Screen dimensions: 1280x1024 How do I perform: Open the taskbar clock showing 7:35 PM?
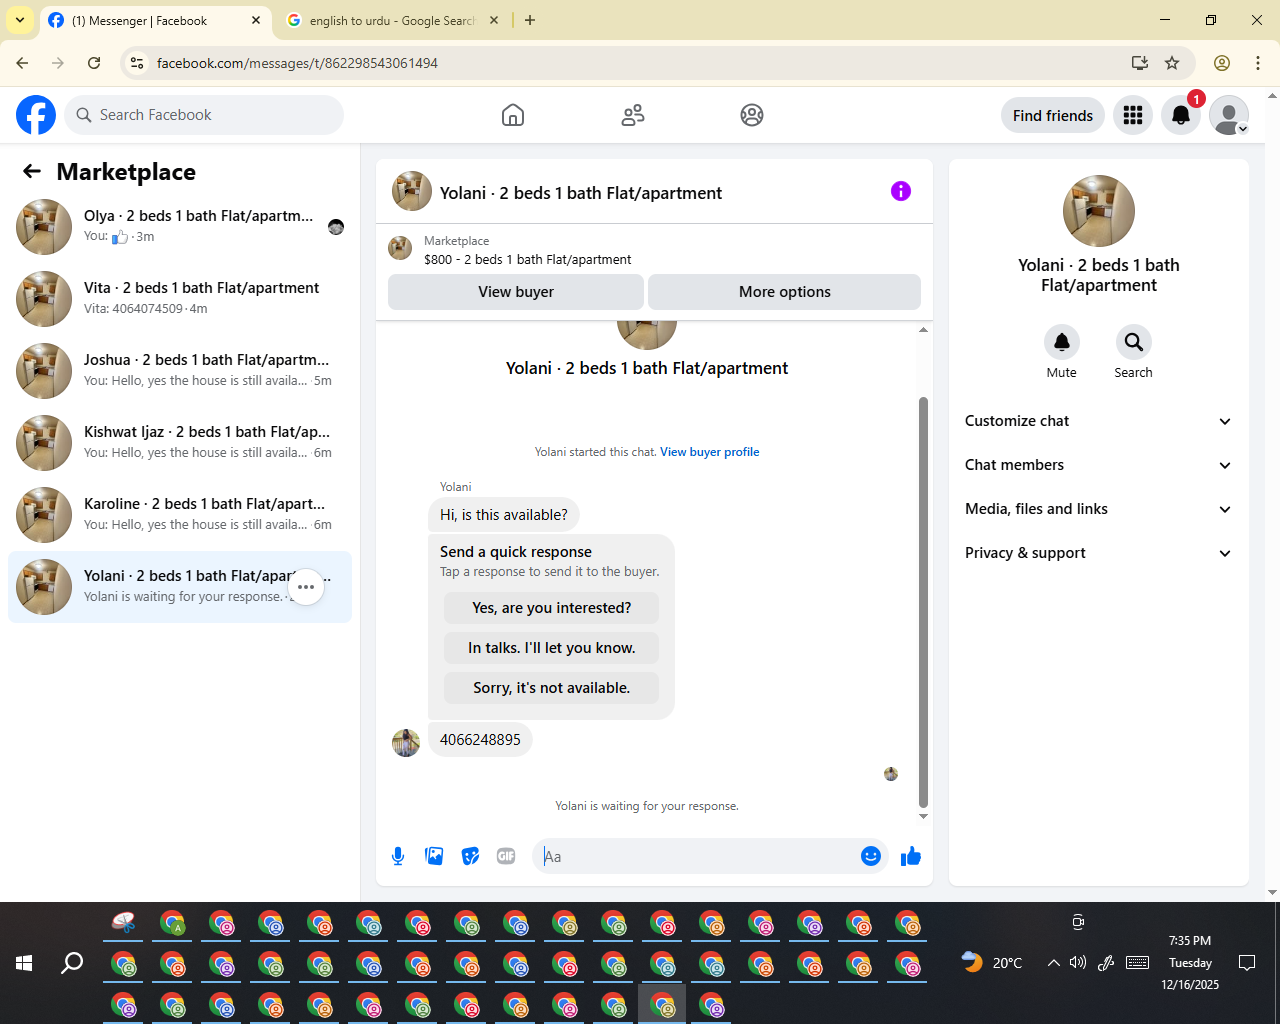(x=1190, y=963)
